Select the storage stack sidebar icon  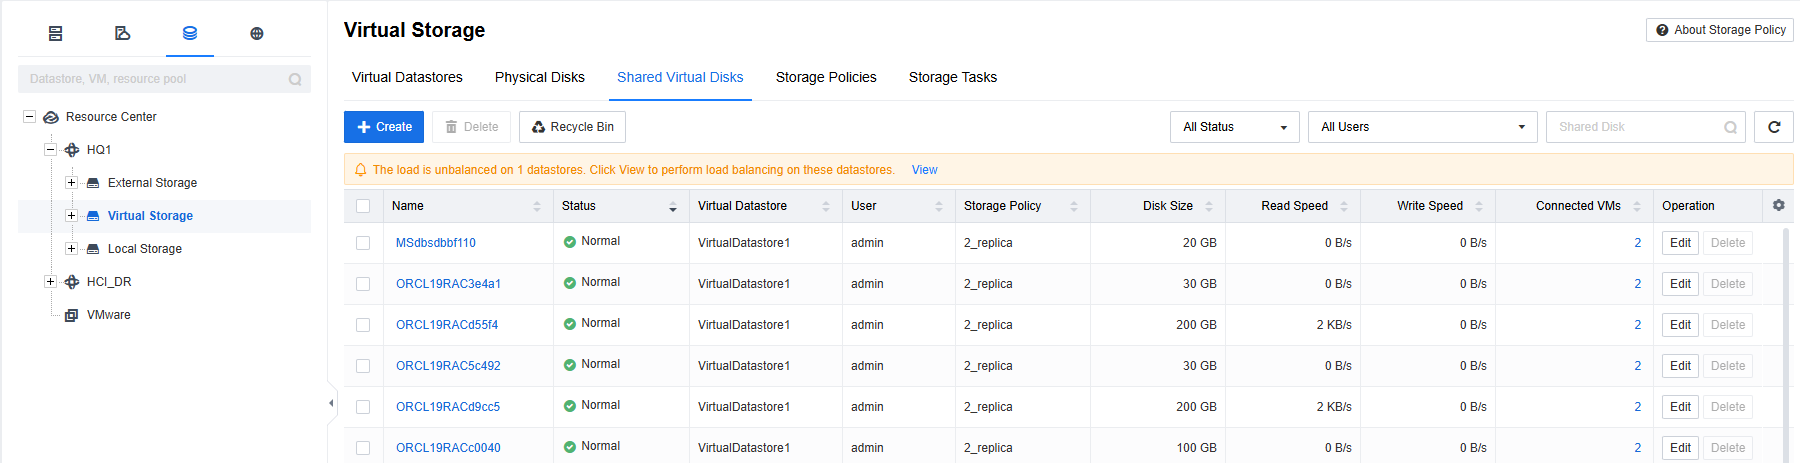pos(190,34)
